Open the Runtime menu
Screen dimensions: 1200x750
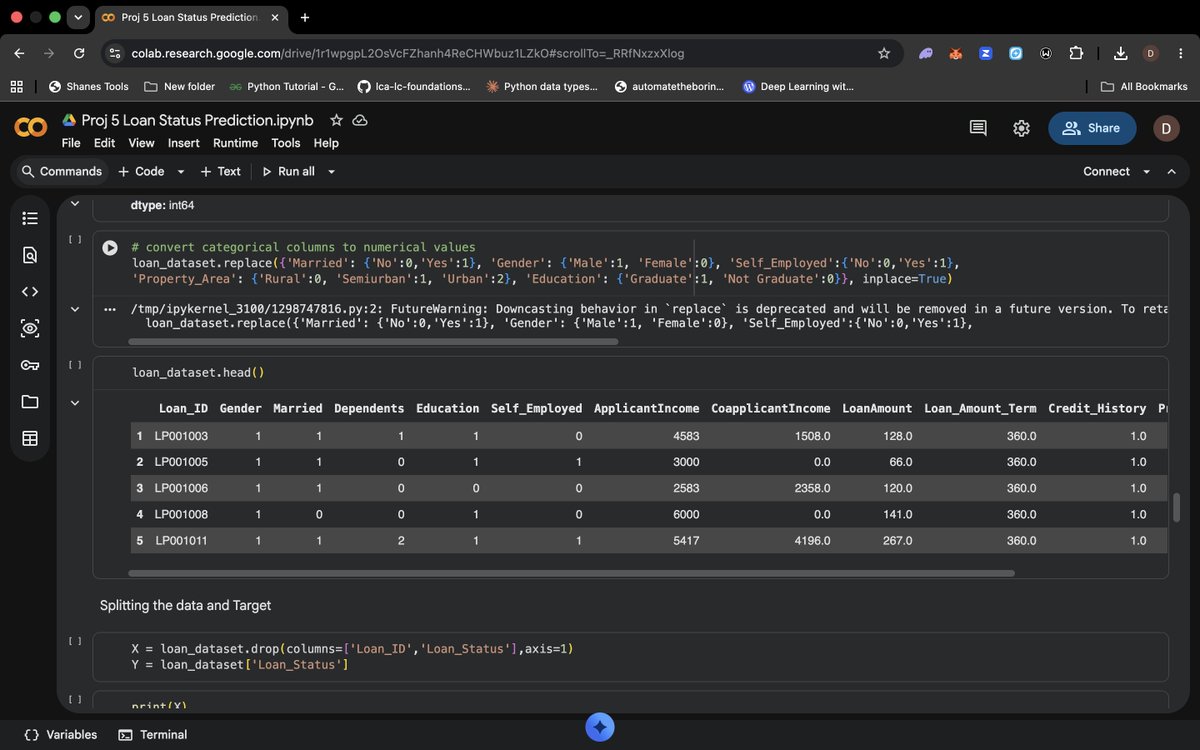point(235,143)
